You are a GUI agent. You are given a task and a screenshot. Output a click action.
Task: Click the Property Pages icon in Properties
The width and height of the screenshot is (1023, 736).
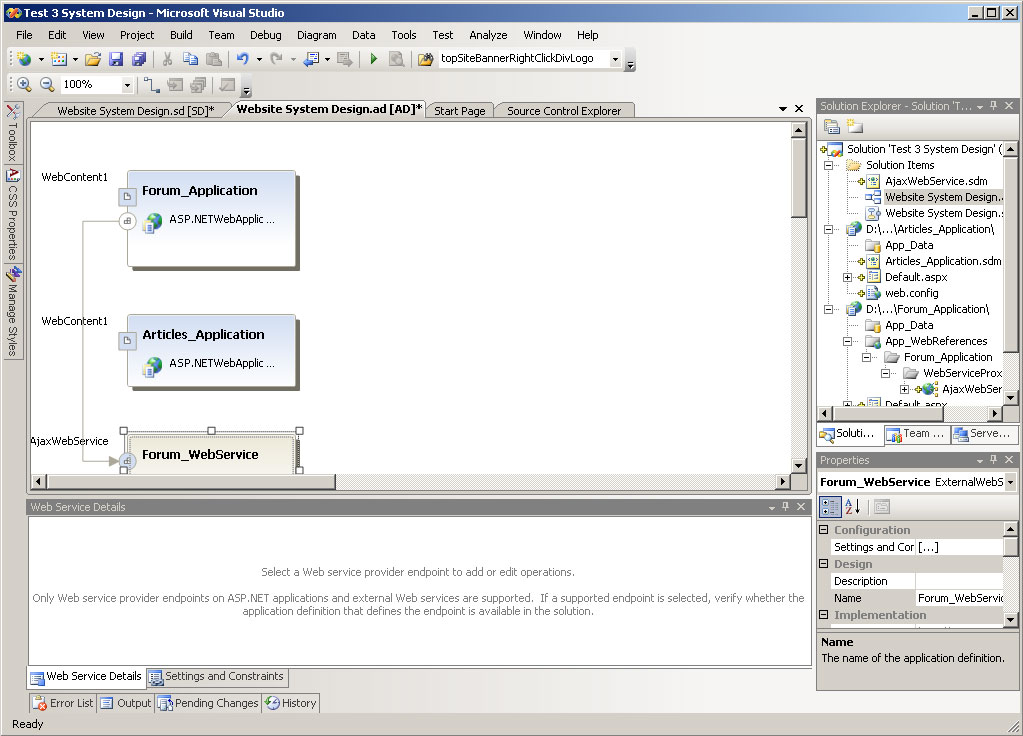coord(881,506)
